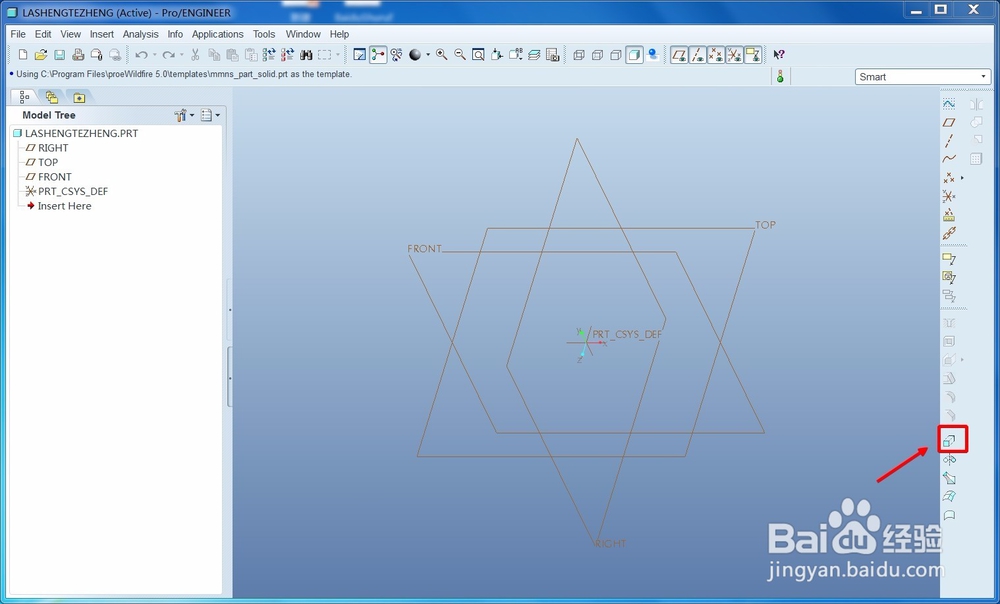Open the View Manager icon
The image size is (1000, 604).
pyautogui.click(x=552, y=55)
